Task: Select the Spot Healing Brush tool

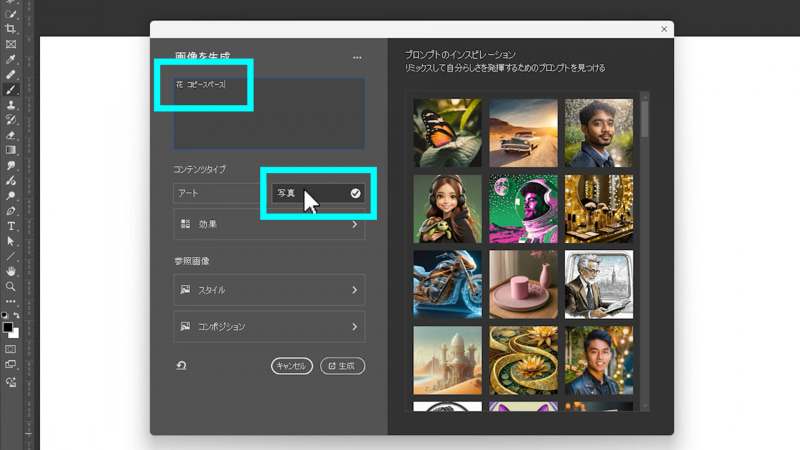Action: [x=11, y=74]
